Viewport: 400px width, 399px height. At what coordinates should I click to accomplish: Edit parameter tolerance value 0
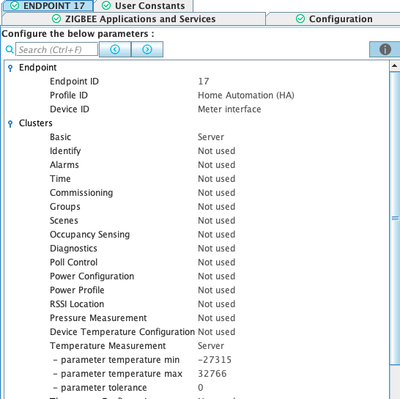tap(200, 388)
